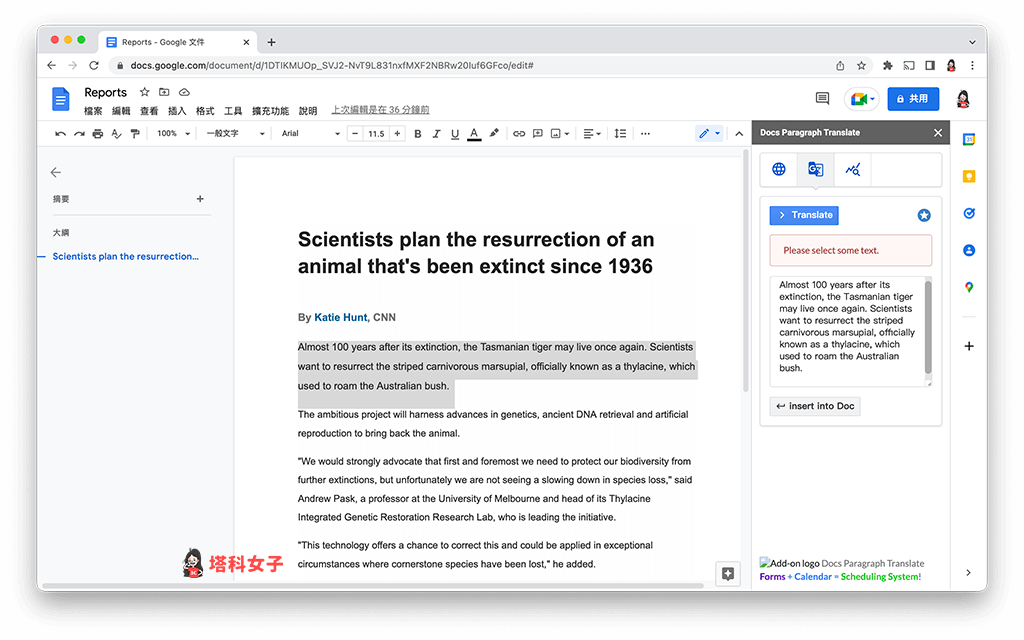Click the Print icon
Viewport: 1024px width, 640px height.
(x=97, y=134)
